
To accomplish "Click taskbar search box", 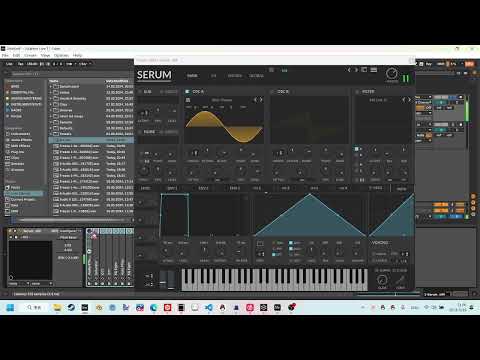I will [x=35, y=307].
